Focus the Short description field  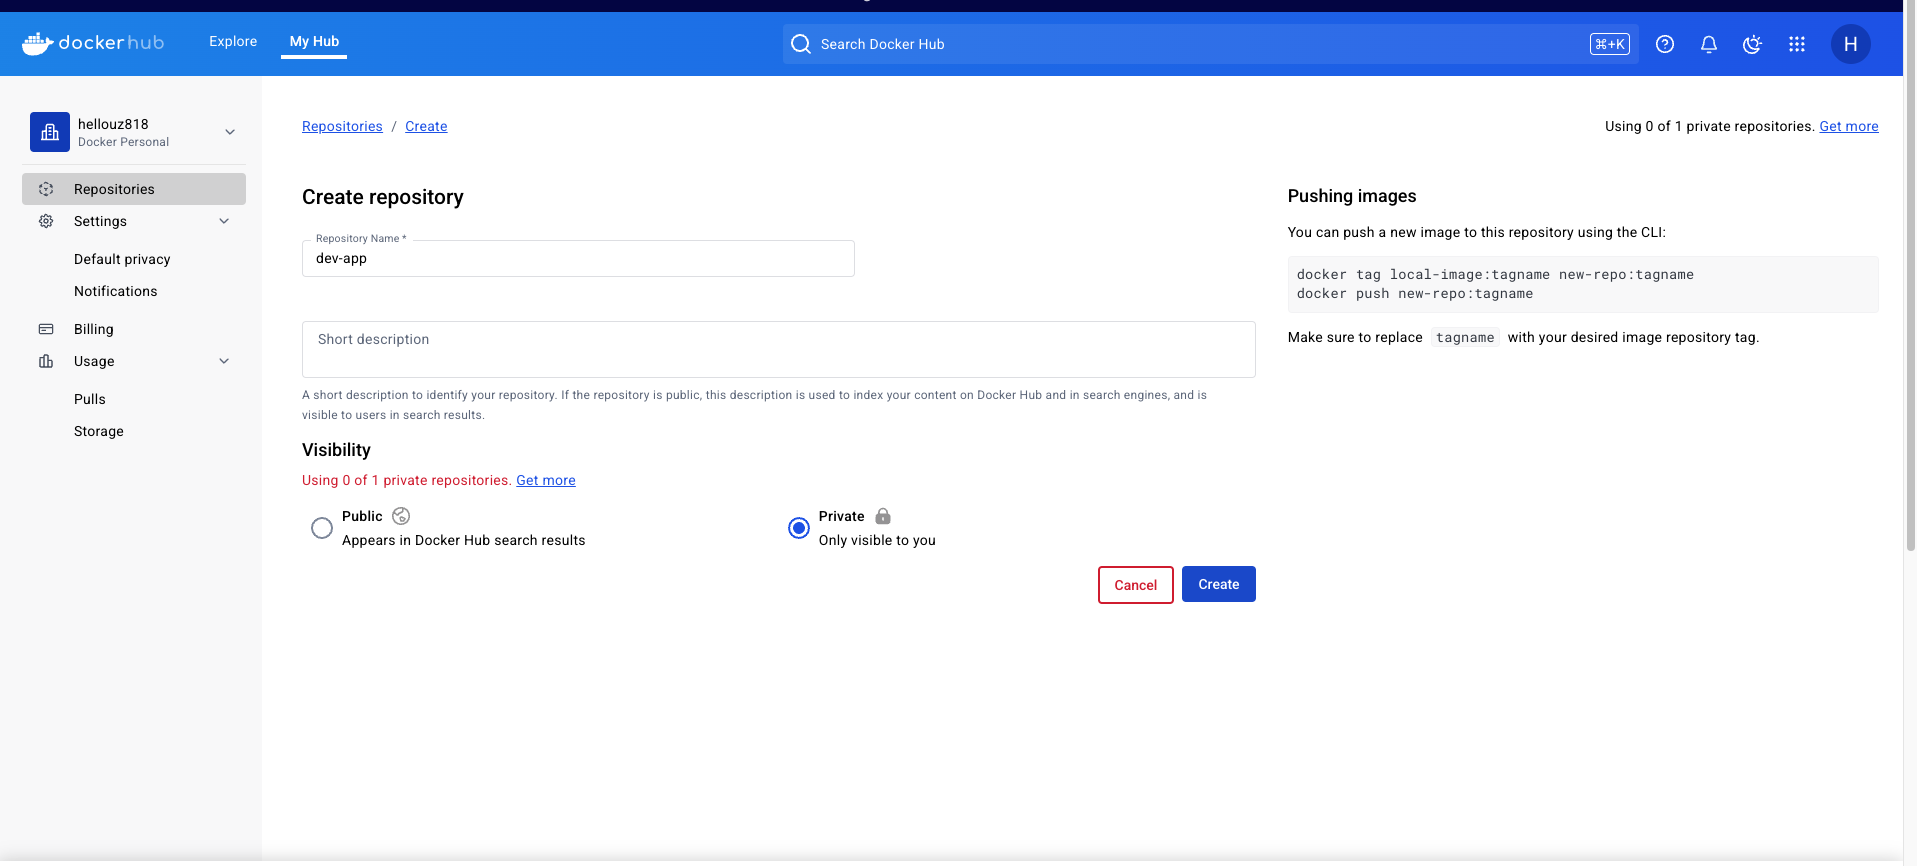(x=779, y=349)
